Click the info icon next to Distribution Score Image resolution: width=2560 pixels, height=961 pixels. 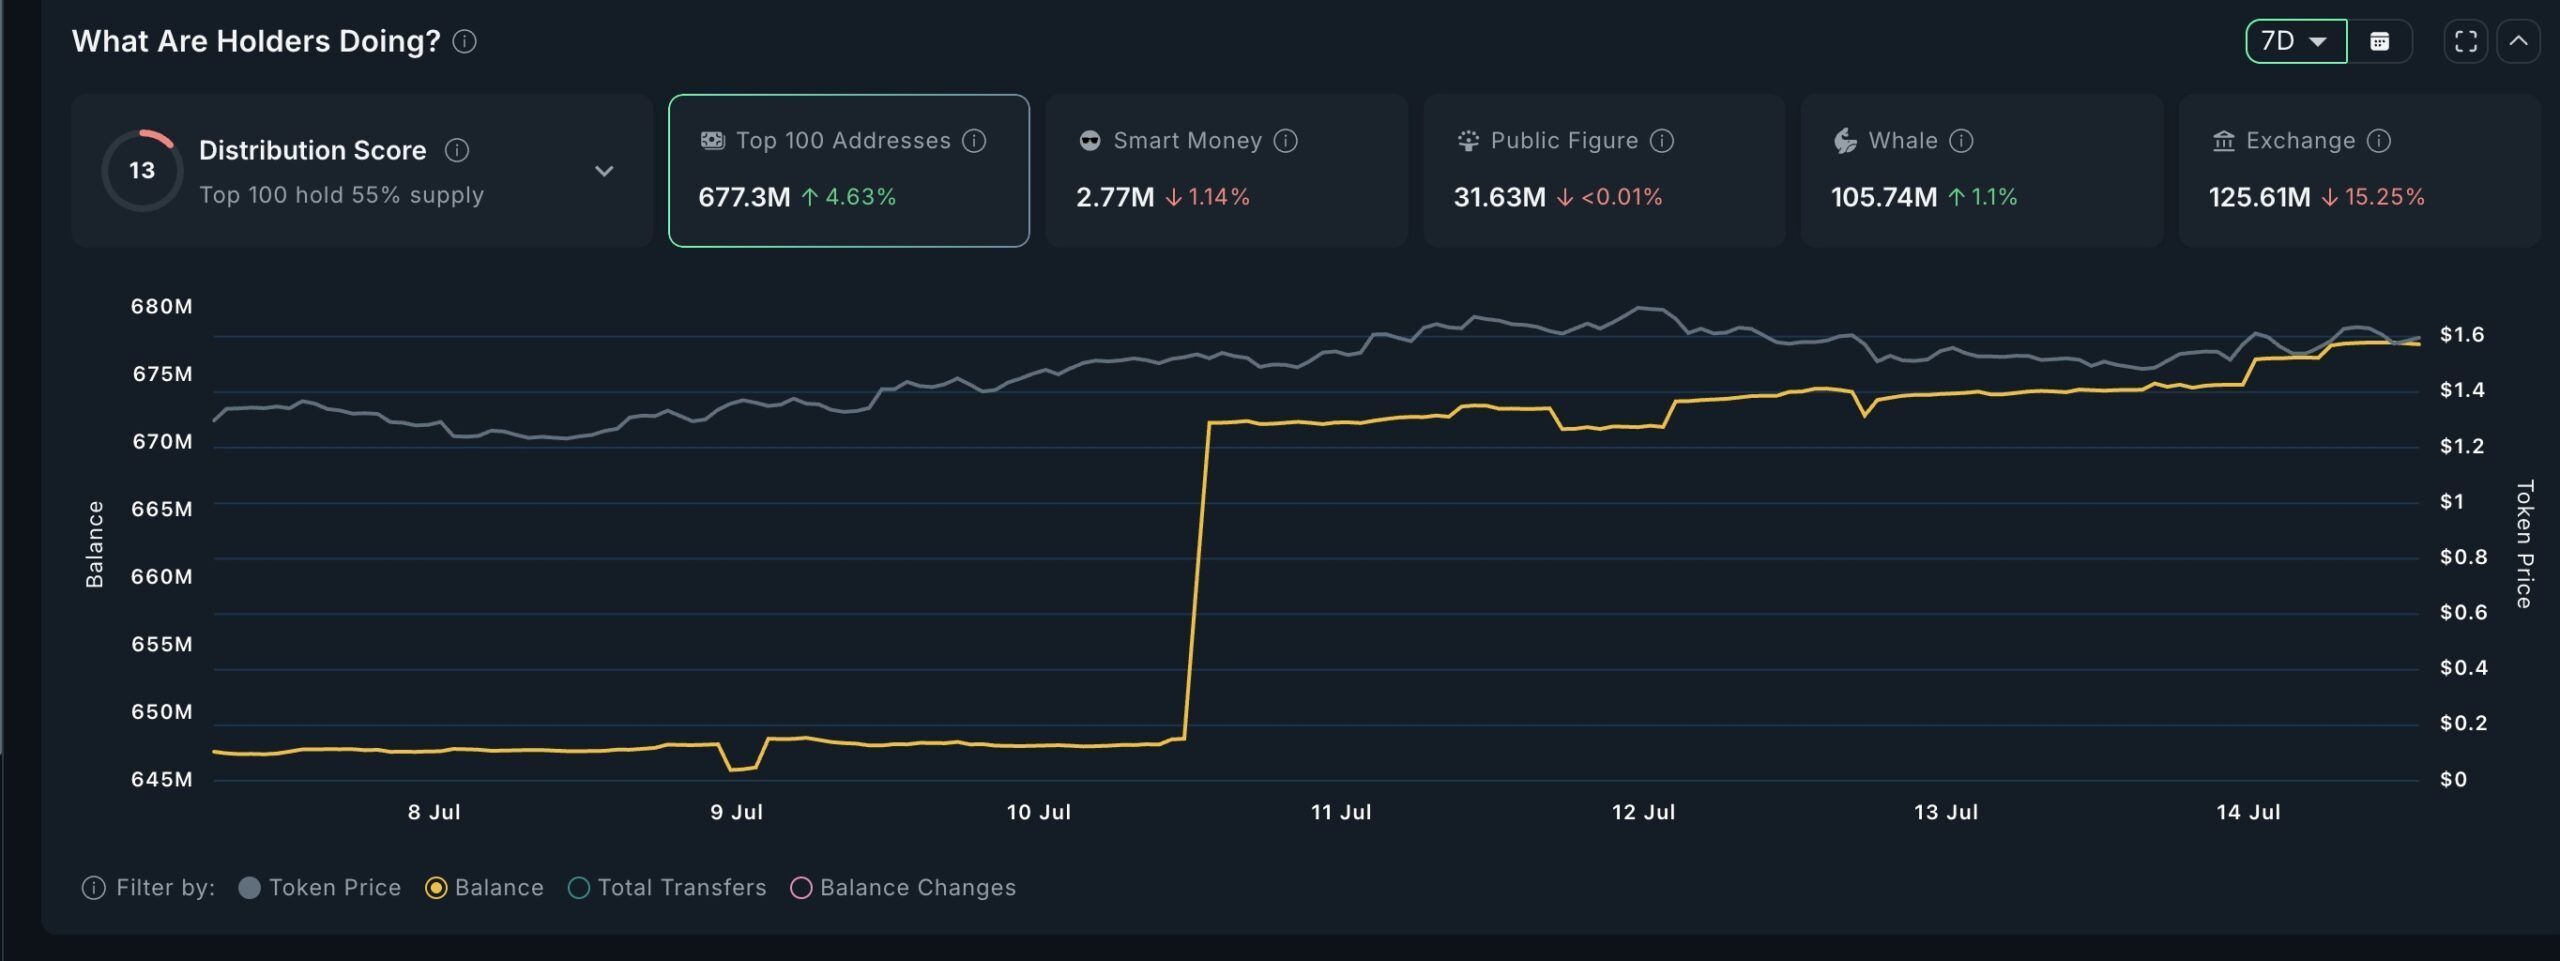(x=457, y=150)
